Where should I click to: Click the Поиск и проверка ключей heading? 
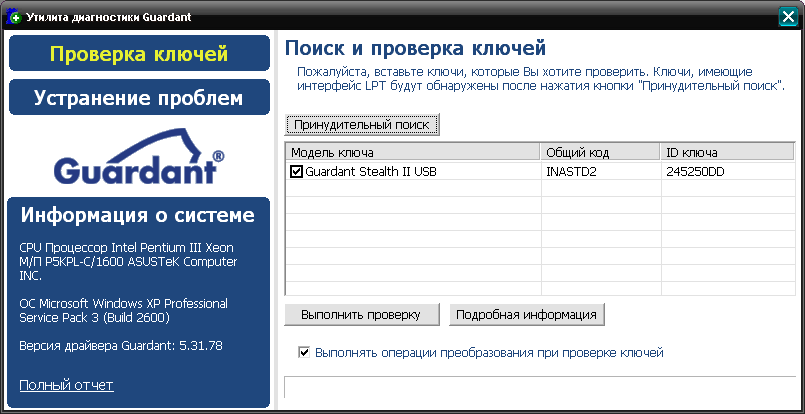point(415,48)
